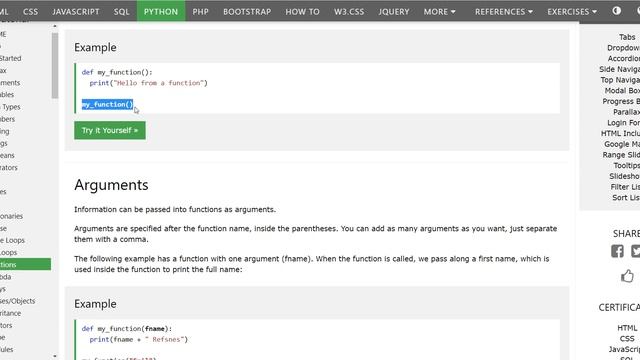Viewport: 640px width, 360px height.
Task: Open the Top Navigation how-to link
Action: (x=620, y=80)
